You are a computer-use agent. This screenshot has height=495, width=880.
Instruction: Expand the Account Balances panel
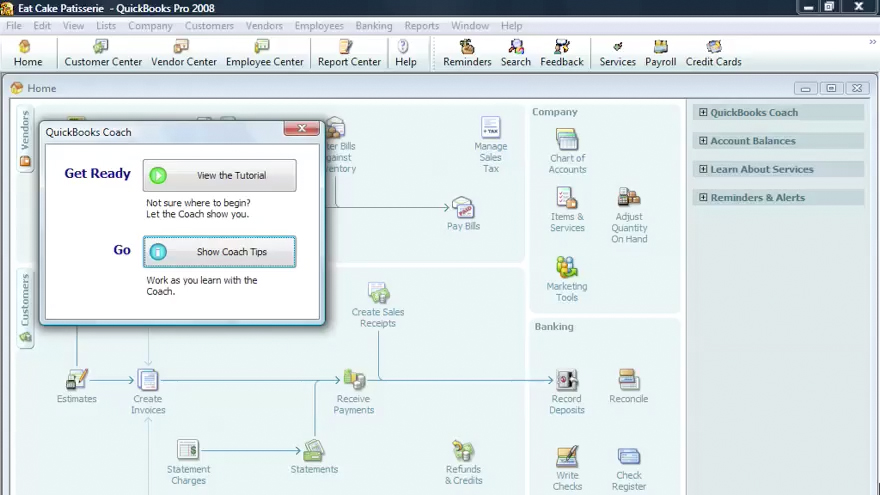(703, 141)
